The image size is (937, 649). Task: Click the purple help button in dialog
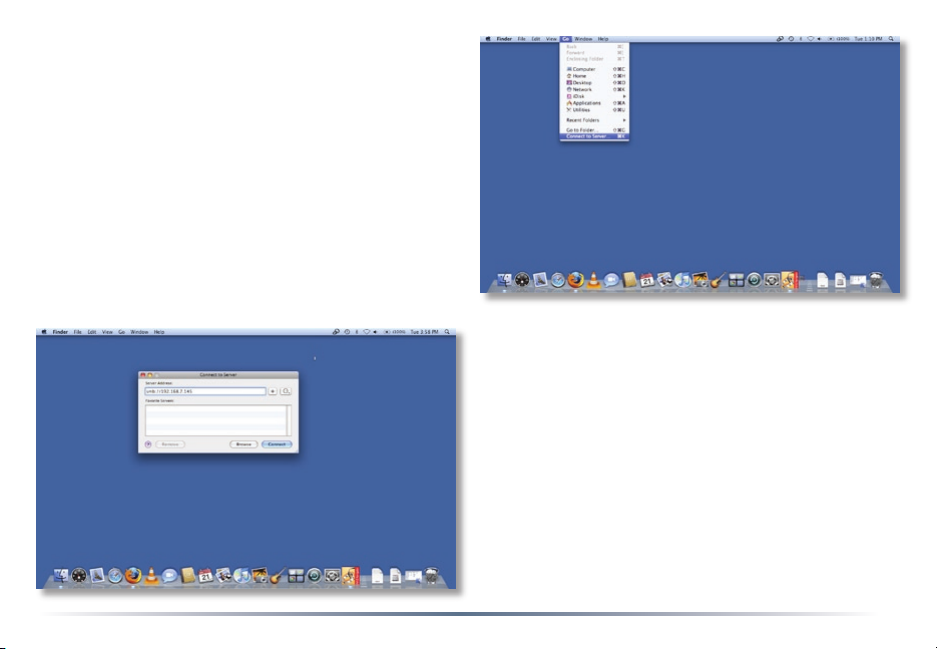point(148,443)
